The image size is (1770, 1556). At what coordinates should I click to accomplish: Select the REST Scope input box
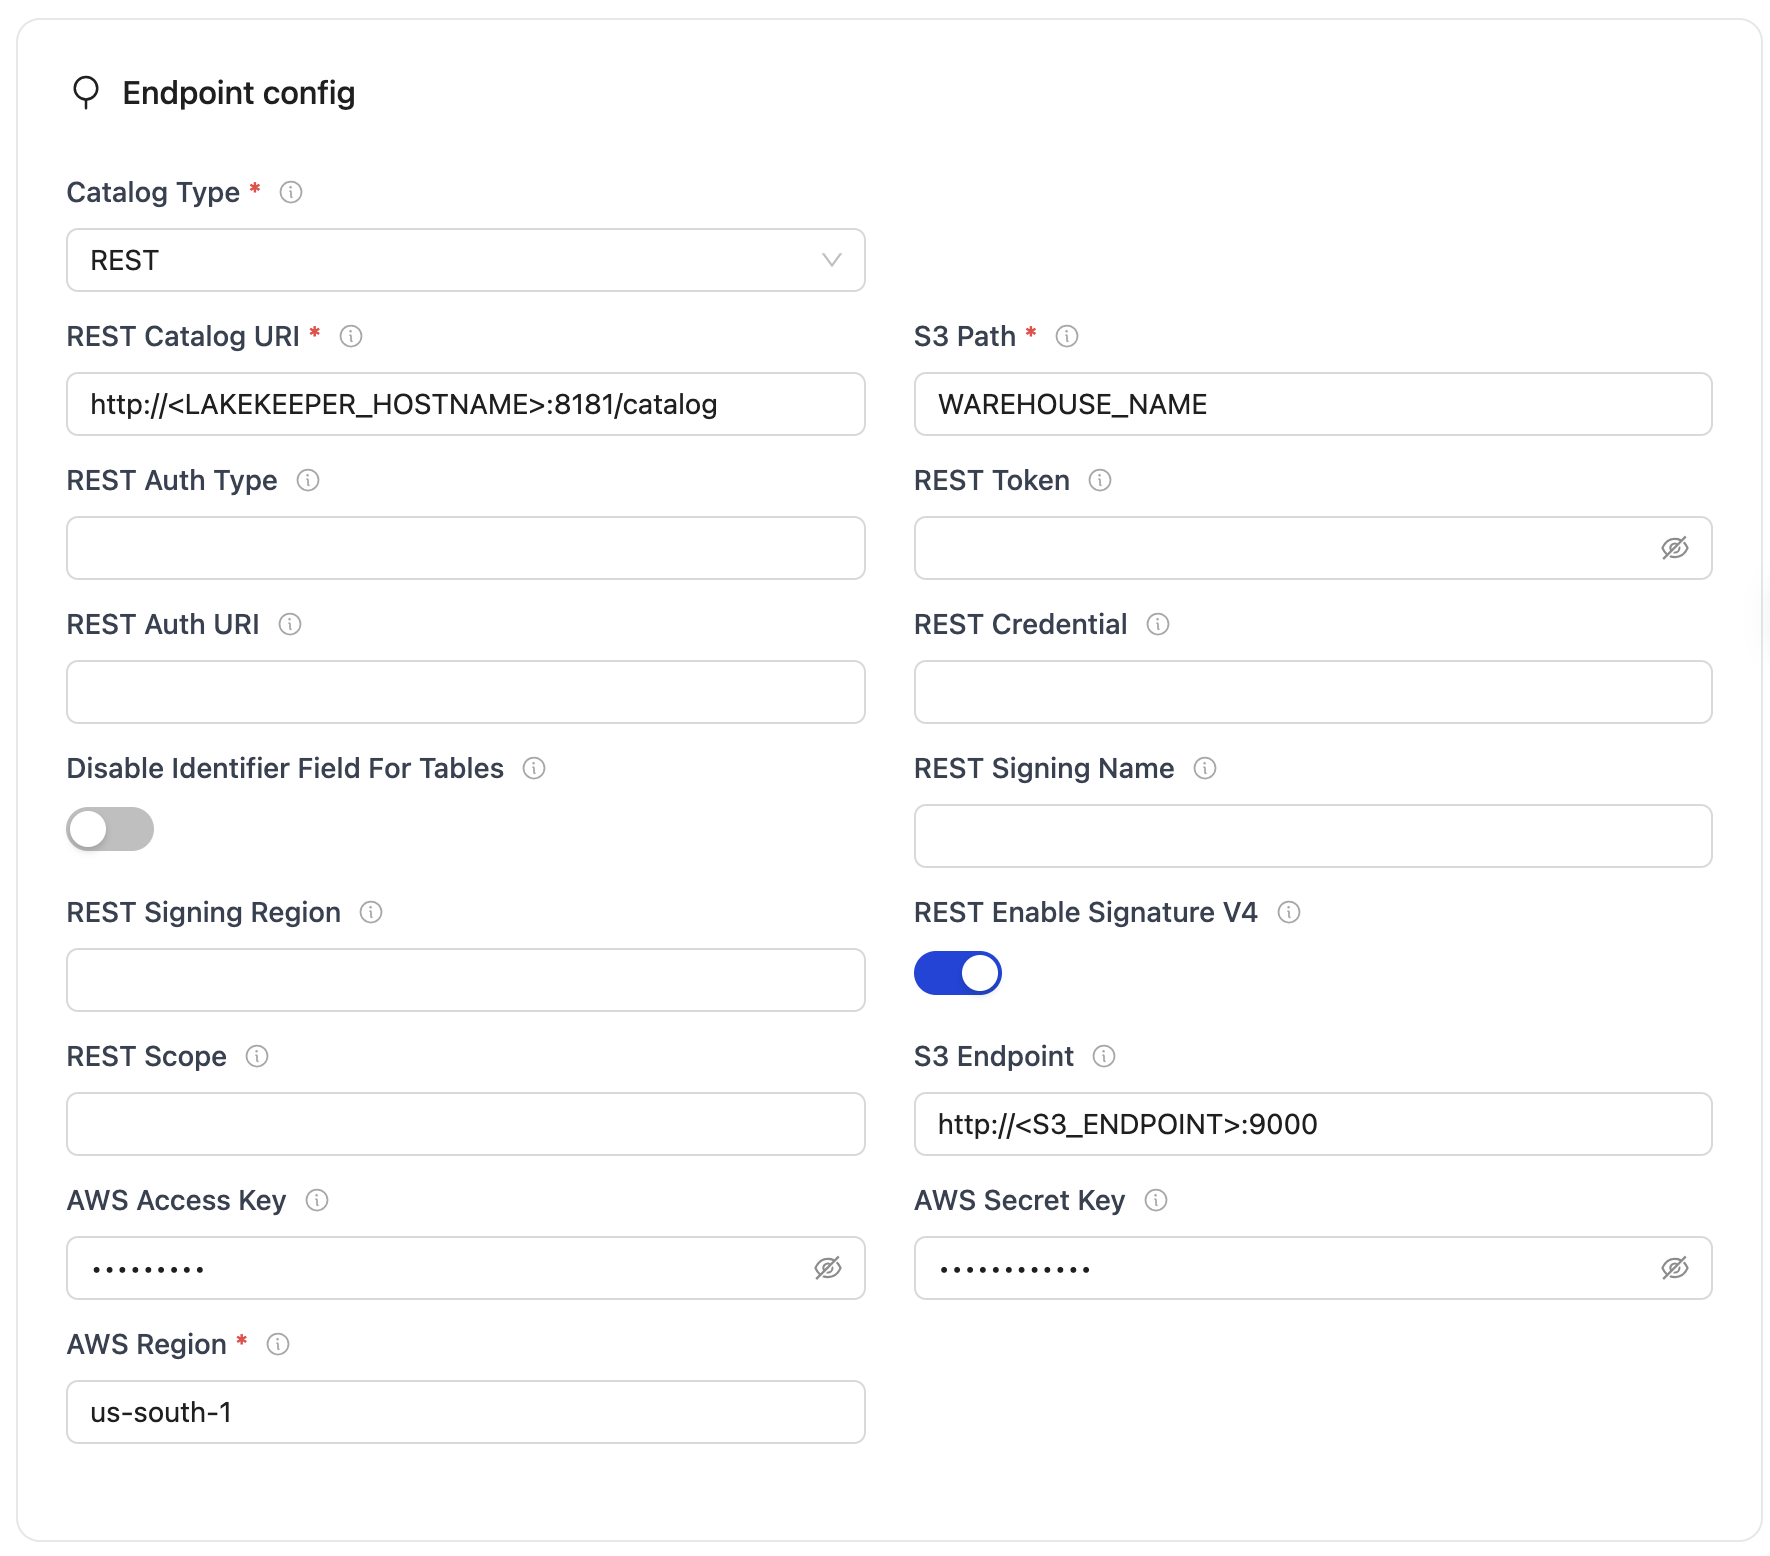tap(465, 1124)
